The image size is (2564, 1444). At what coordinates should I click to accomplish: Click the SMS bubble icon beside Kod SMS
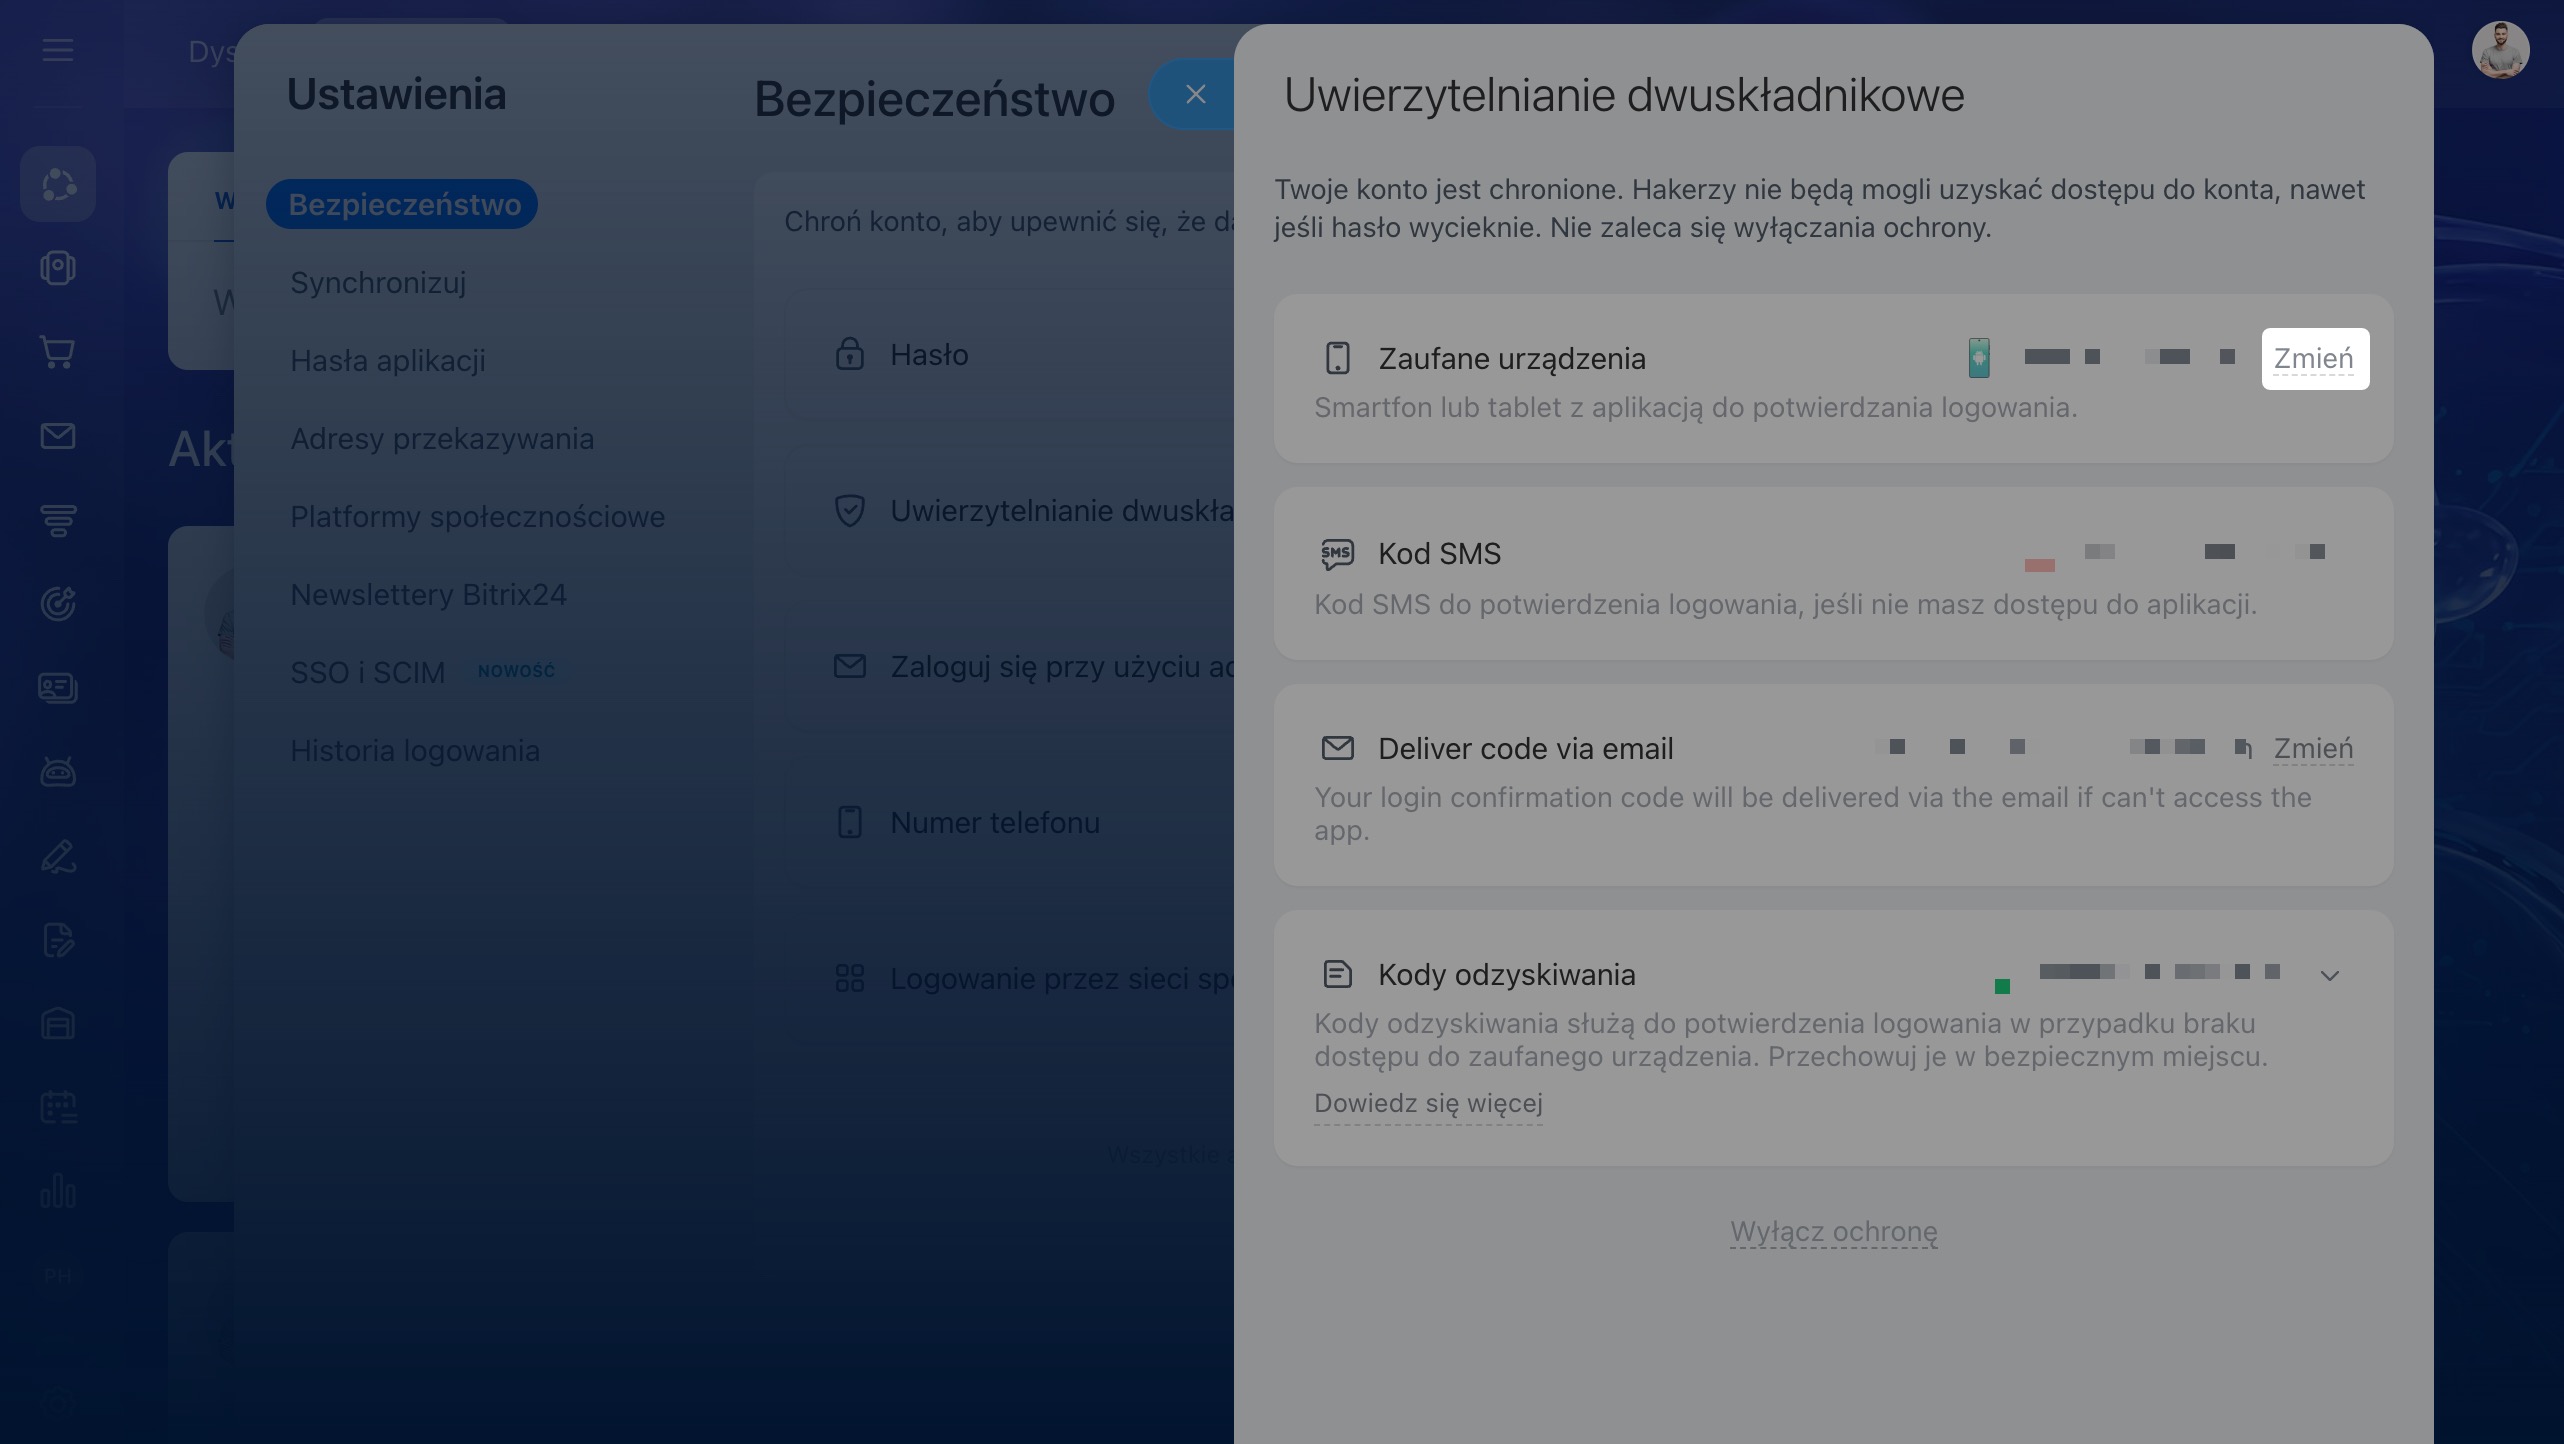(x=1337, y=554)
